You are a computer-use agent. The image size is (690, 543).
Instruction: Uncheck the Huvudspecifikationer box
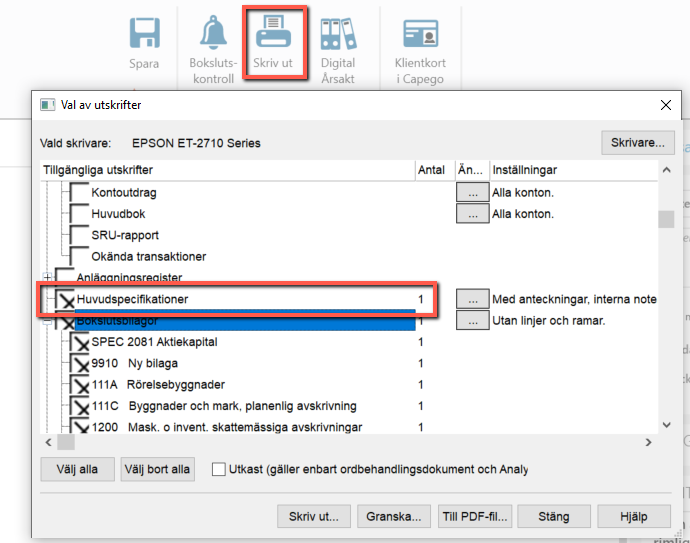click(x=65, y=299)
